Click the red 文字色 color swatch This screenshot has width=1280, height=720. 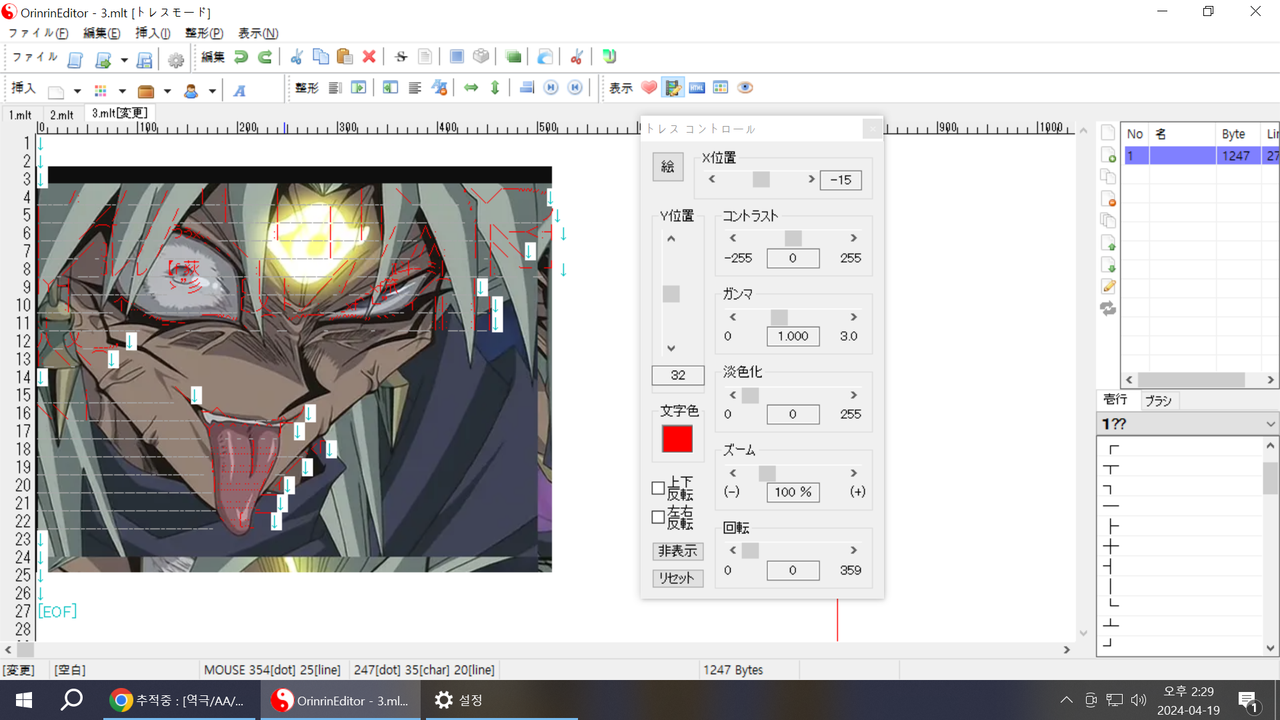(677, 438)
